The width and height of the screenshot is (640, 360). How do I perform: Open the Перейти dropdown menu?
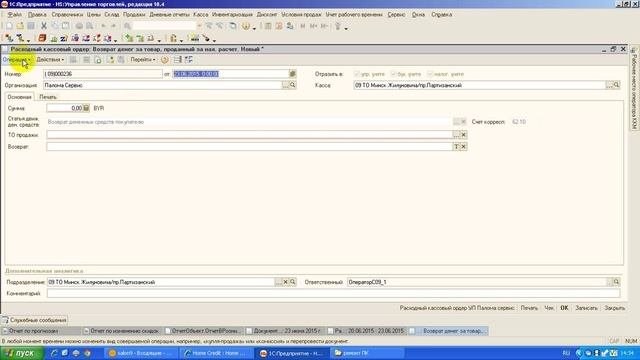(x=143, y=60)
